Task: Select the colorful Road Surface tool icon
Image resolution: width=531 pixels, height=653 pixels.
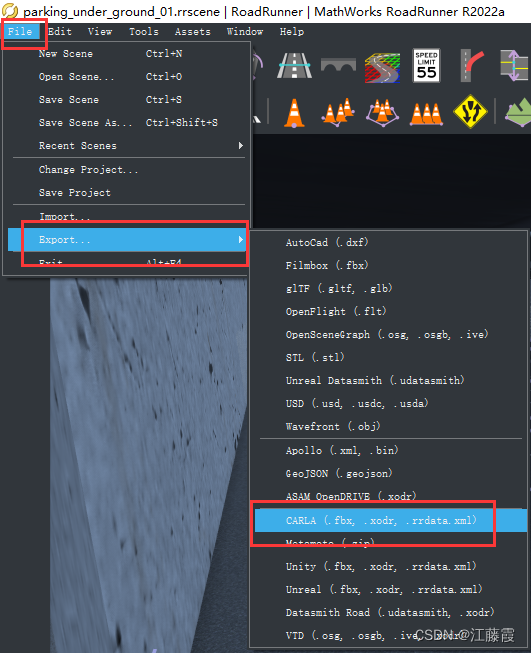Action: 382,67
